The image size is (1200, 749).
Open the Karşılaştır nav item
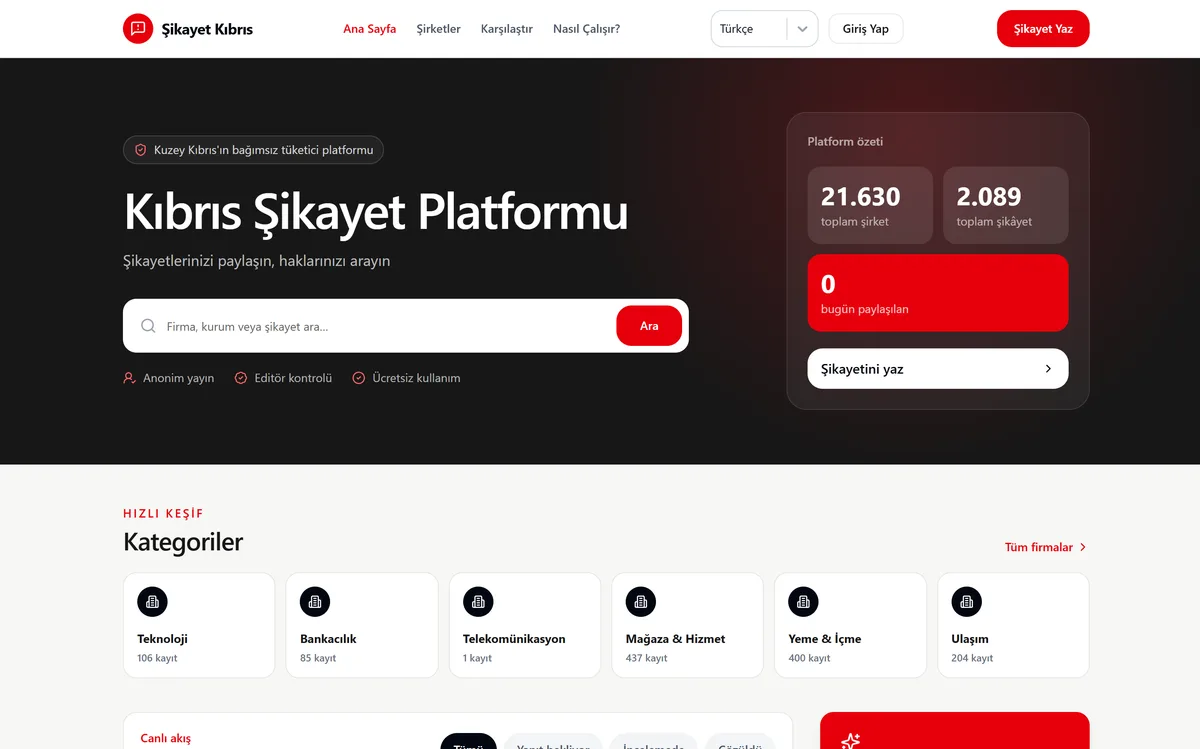pos(507,29)
